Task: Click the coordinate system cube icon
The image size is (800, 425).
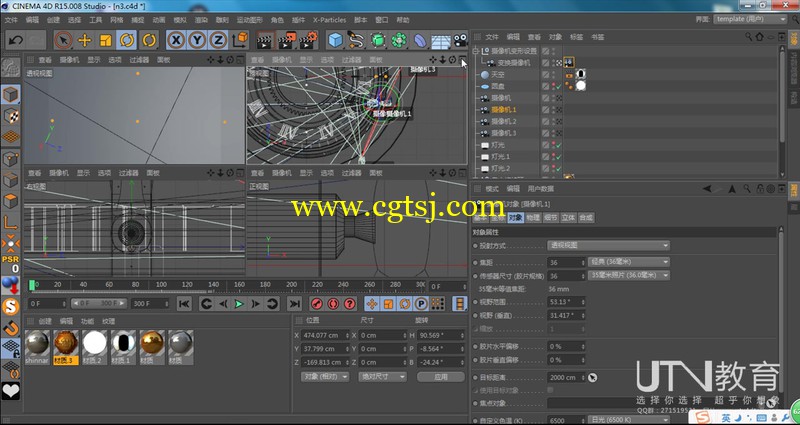Action: click(x=240, y=40)
